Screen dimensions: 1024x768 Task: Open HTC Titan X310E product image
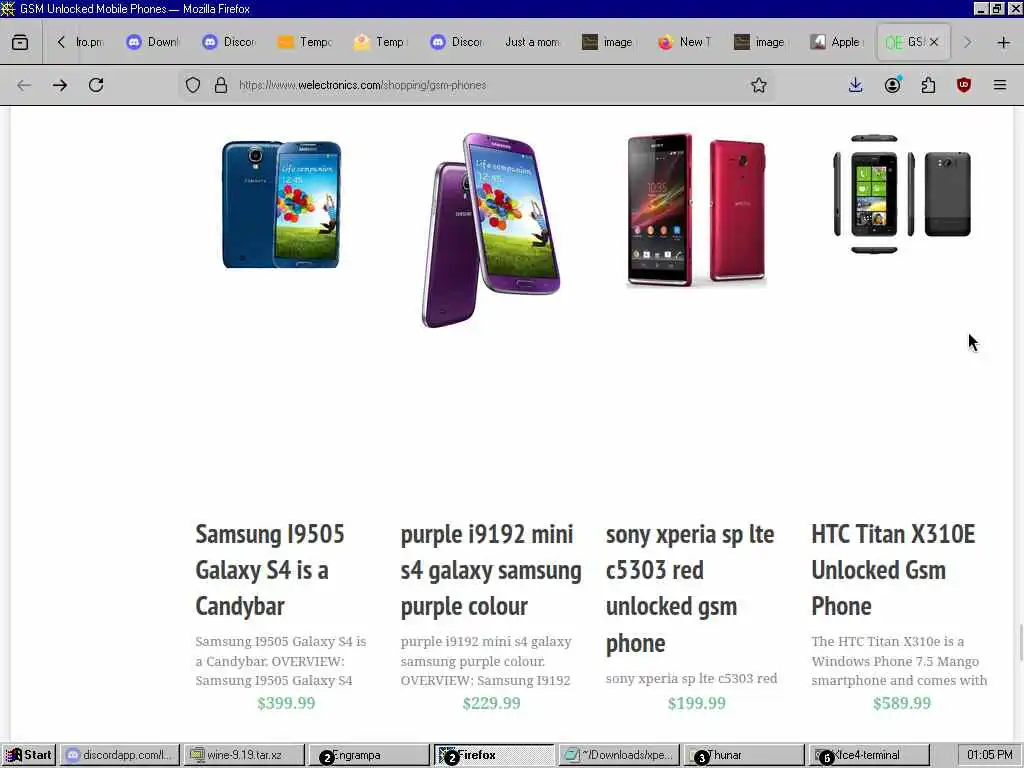coord(902,194)
